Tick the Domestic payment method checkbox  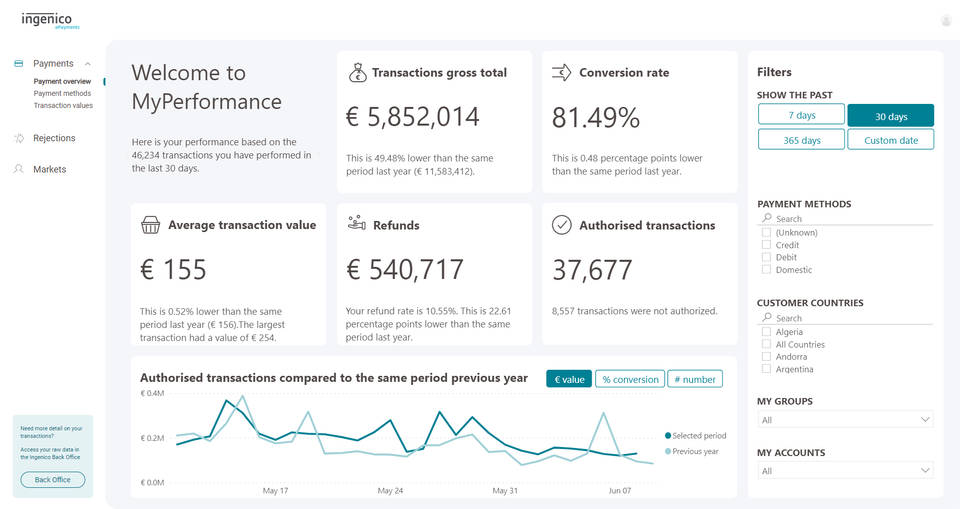[766, 270]
